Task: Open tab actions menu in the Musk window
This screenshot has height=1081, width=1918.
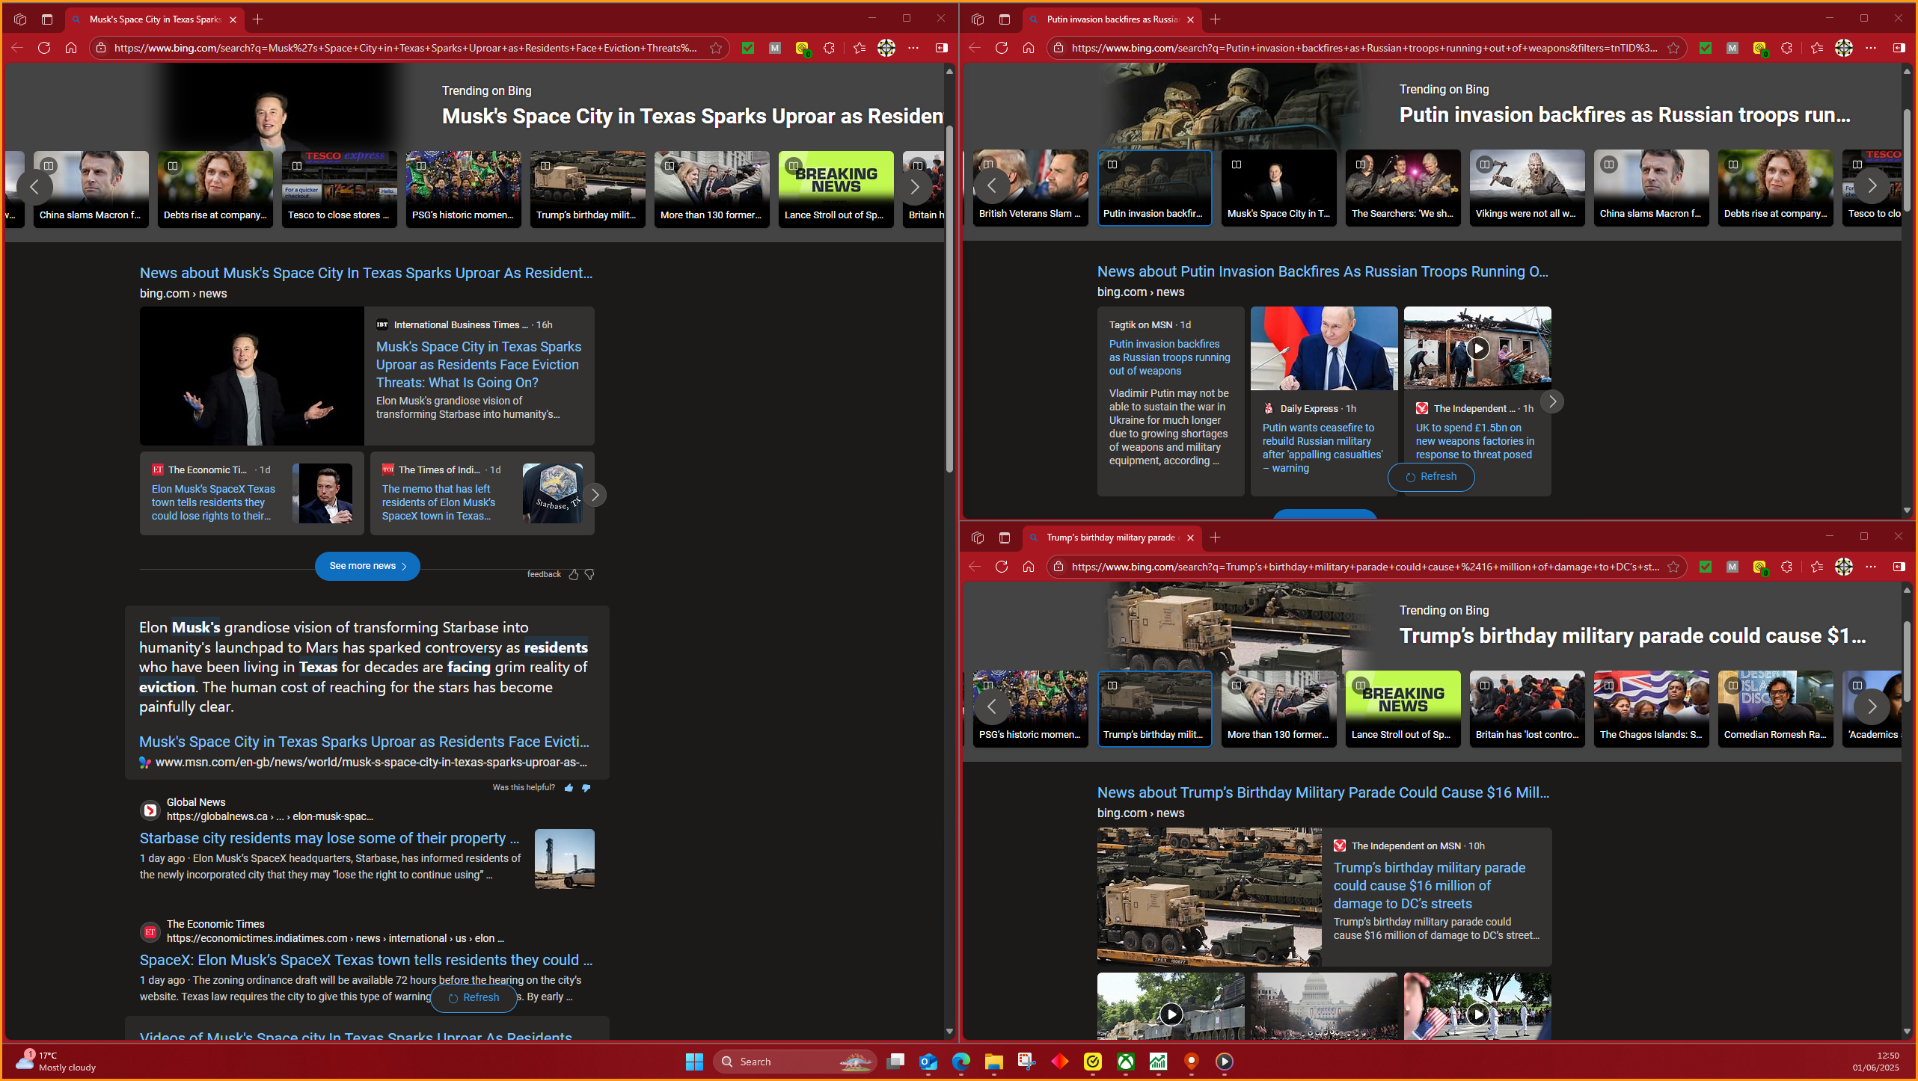Action: click(x=47, y=19)
